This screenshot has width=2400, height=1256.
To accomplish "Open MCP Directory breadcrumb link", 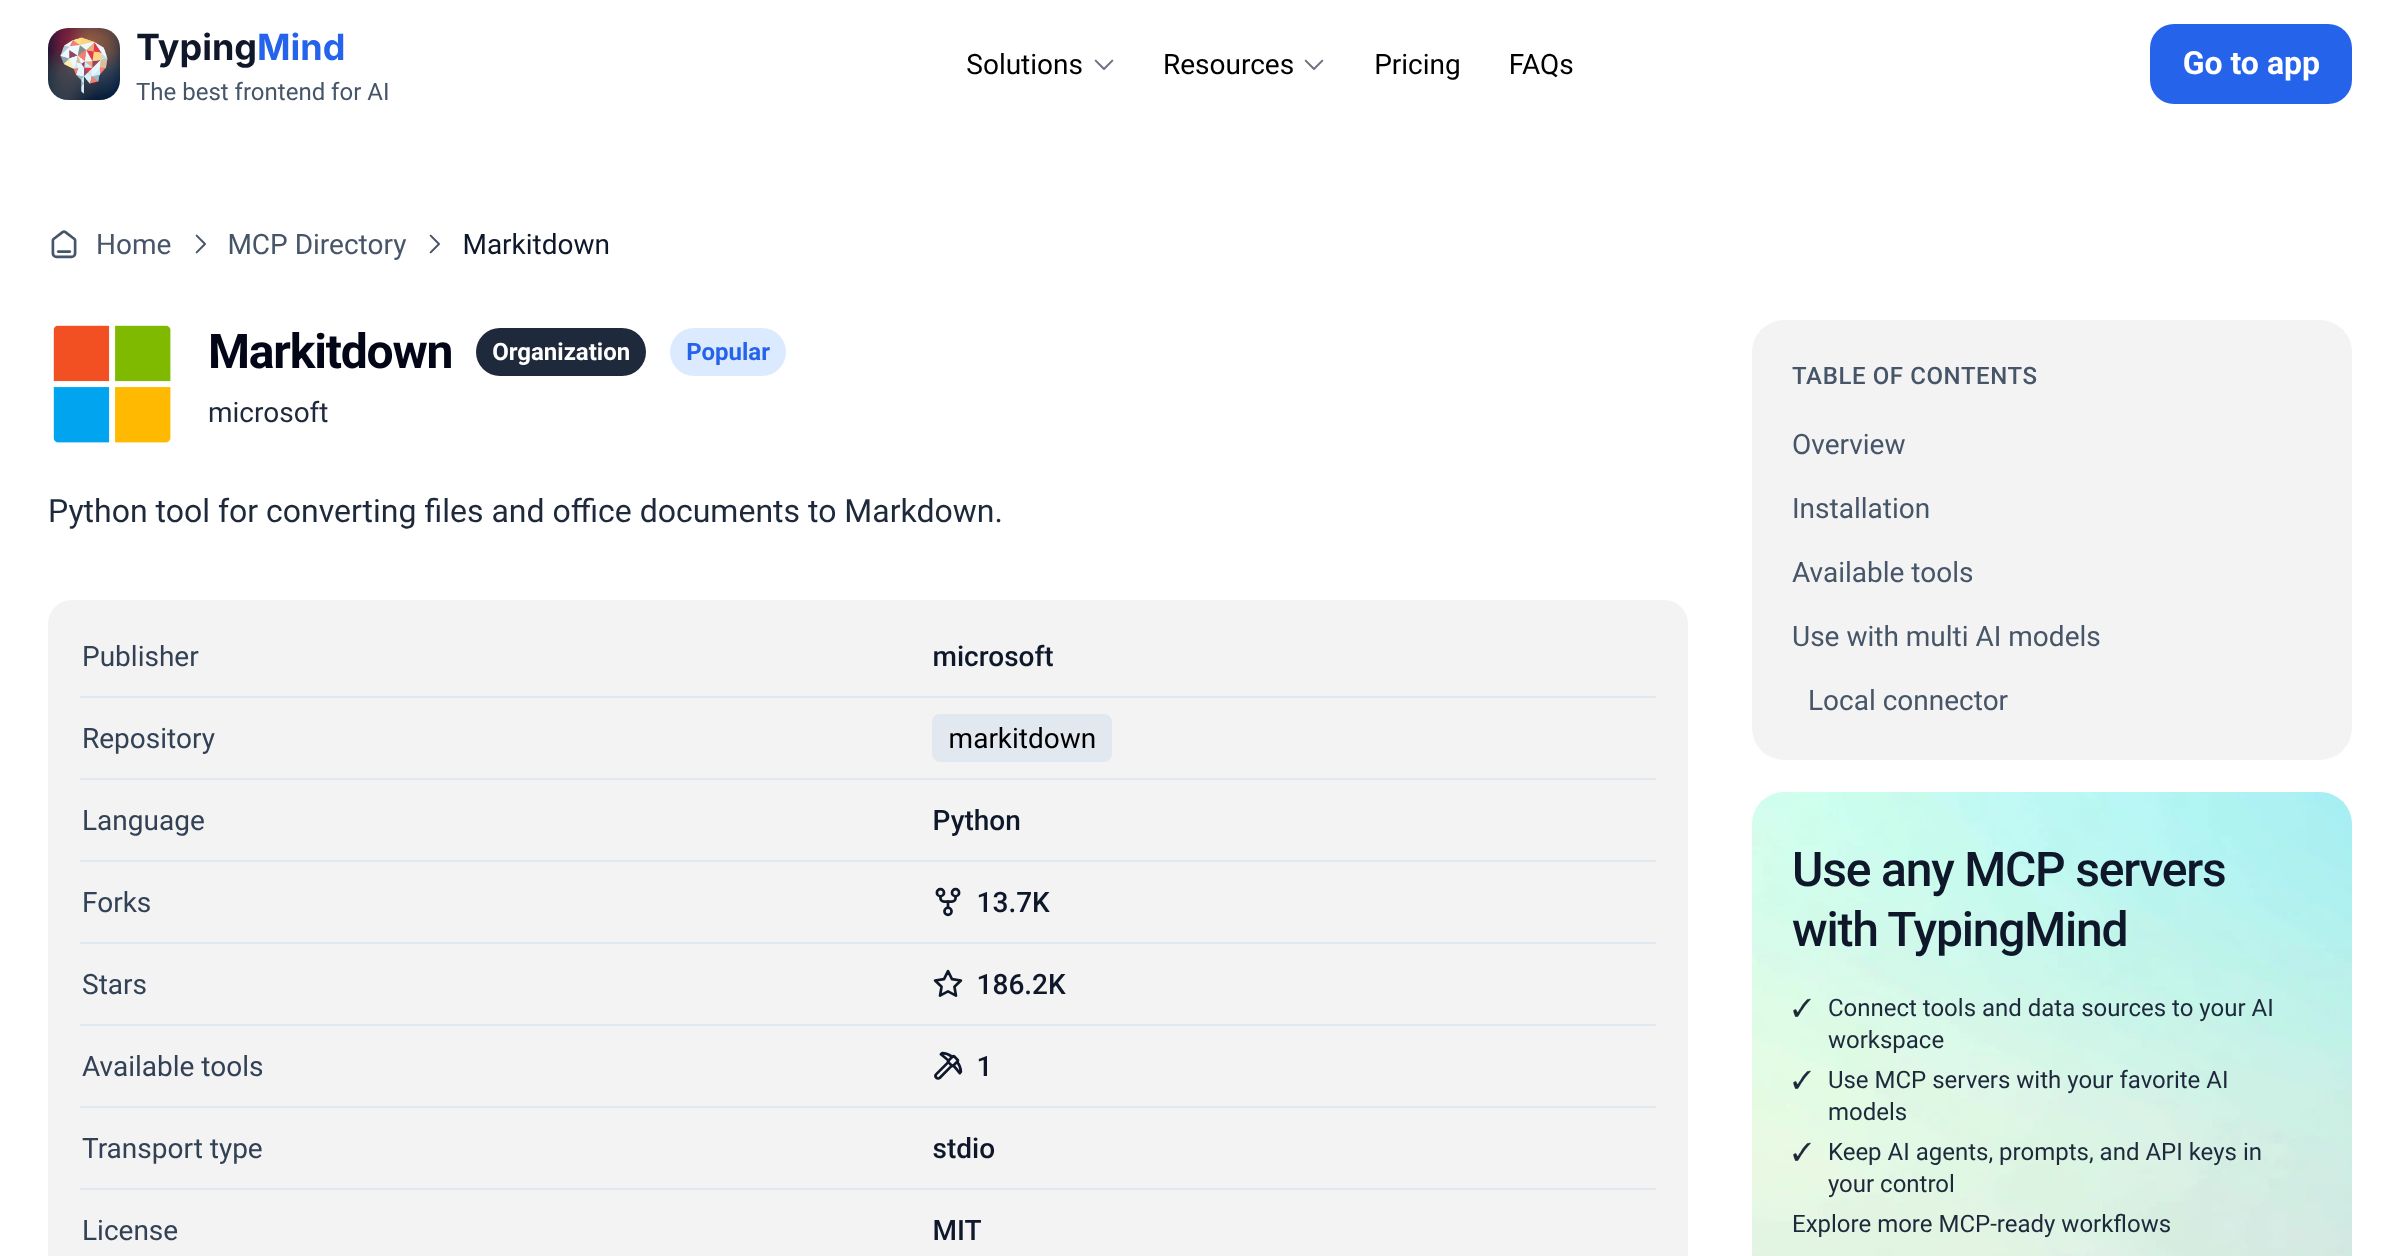I will (x=317, y=244).
